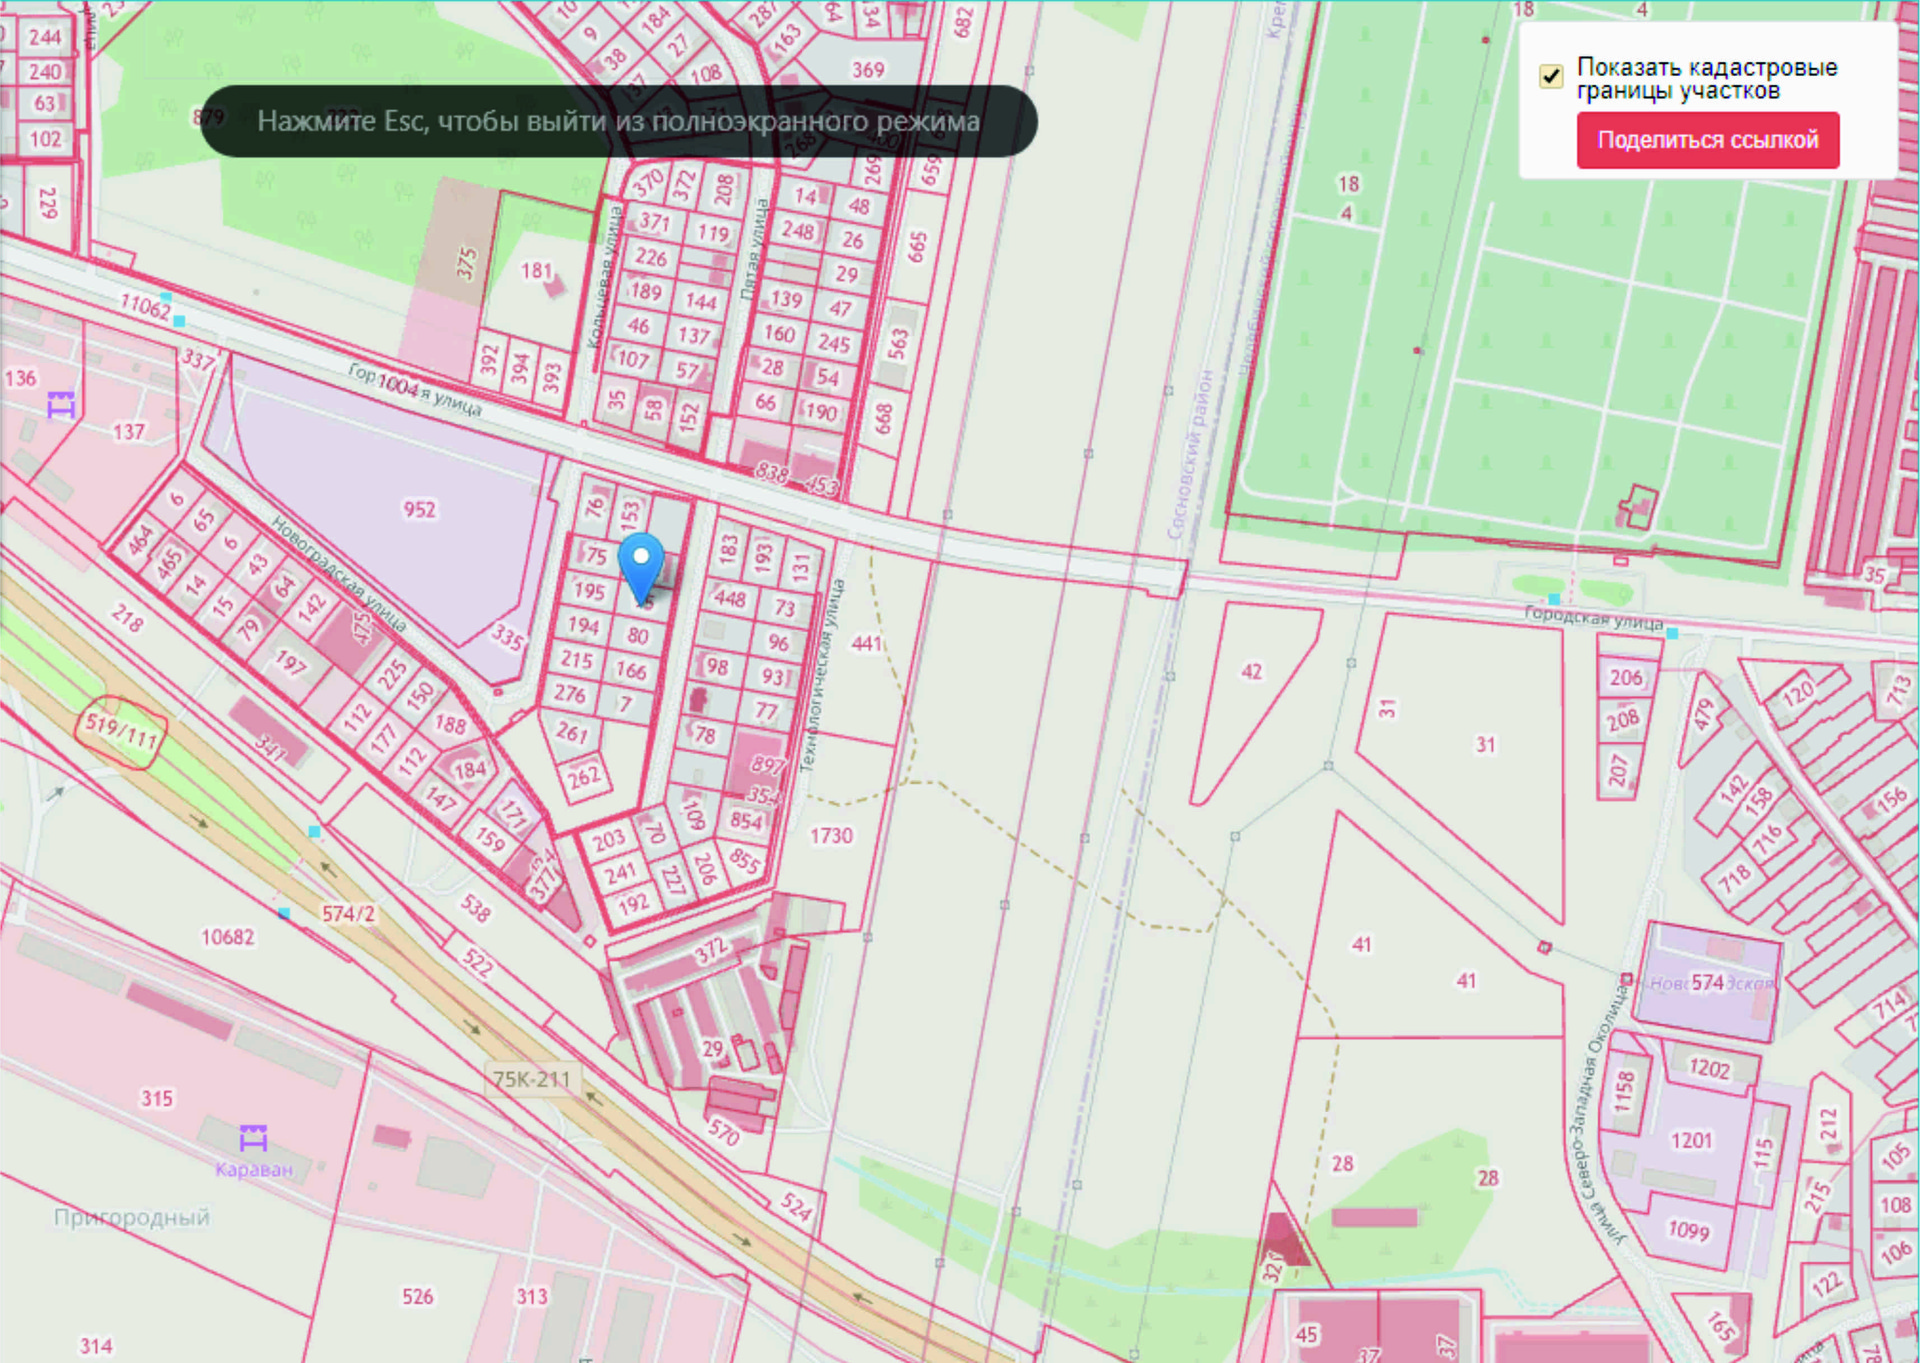
Task: Click parcel 369 at the top
Action: [867, 70]
